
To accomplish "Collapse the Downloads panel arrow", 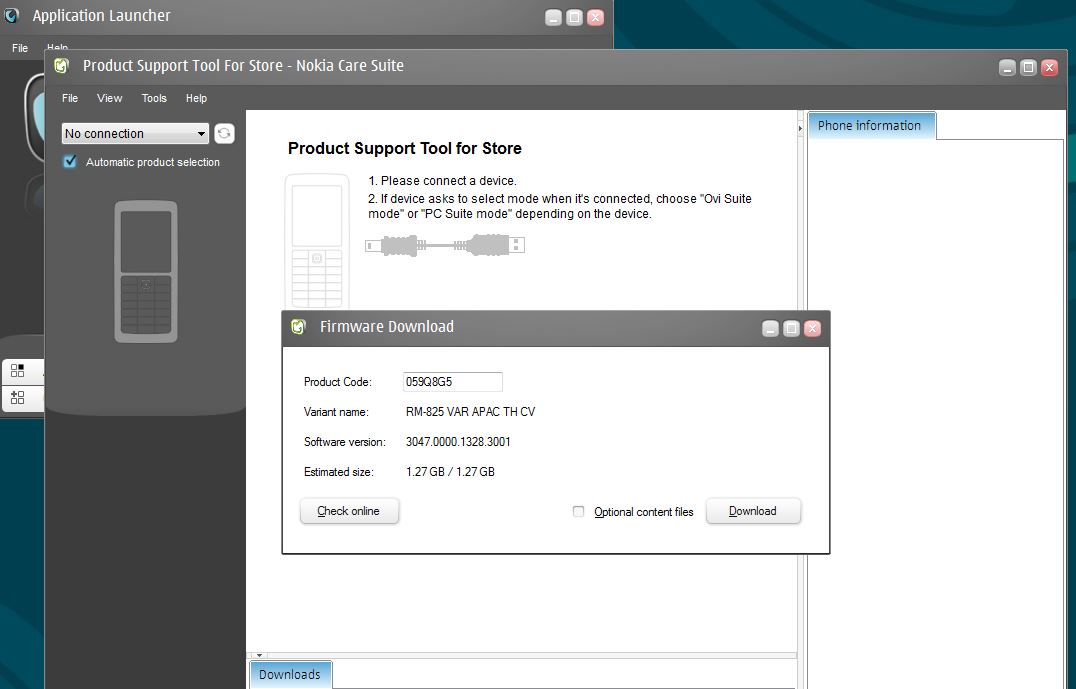I will [x=259, y=655].
